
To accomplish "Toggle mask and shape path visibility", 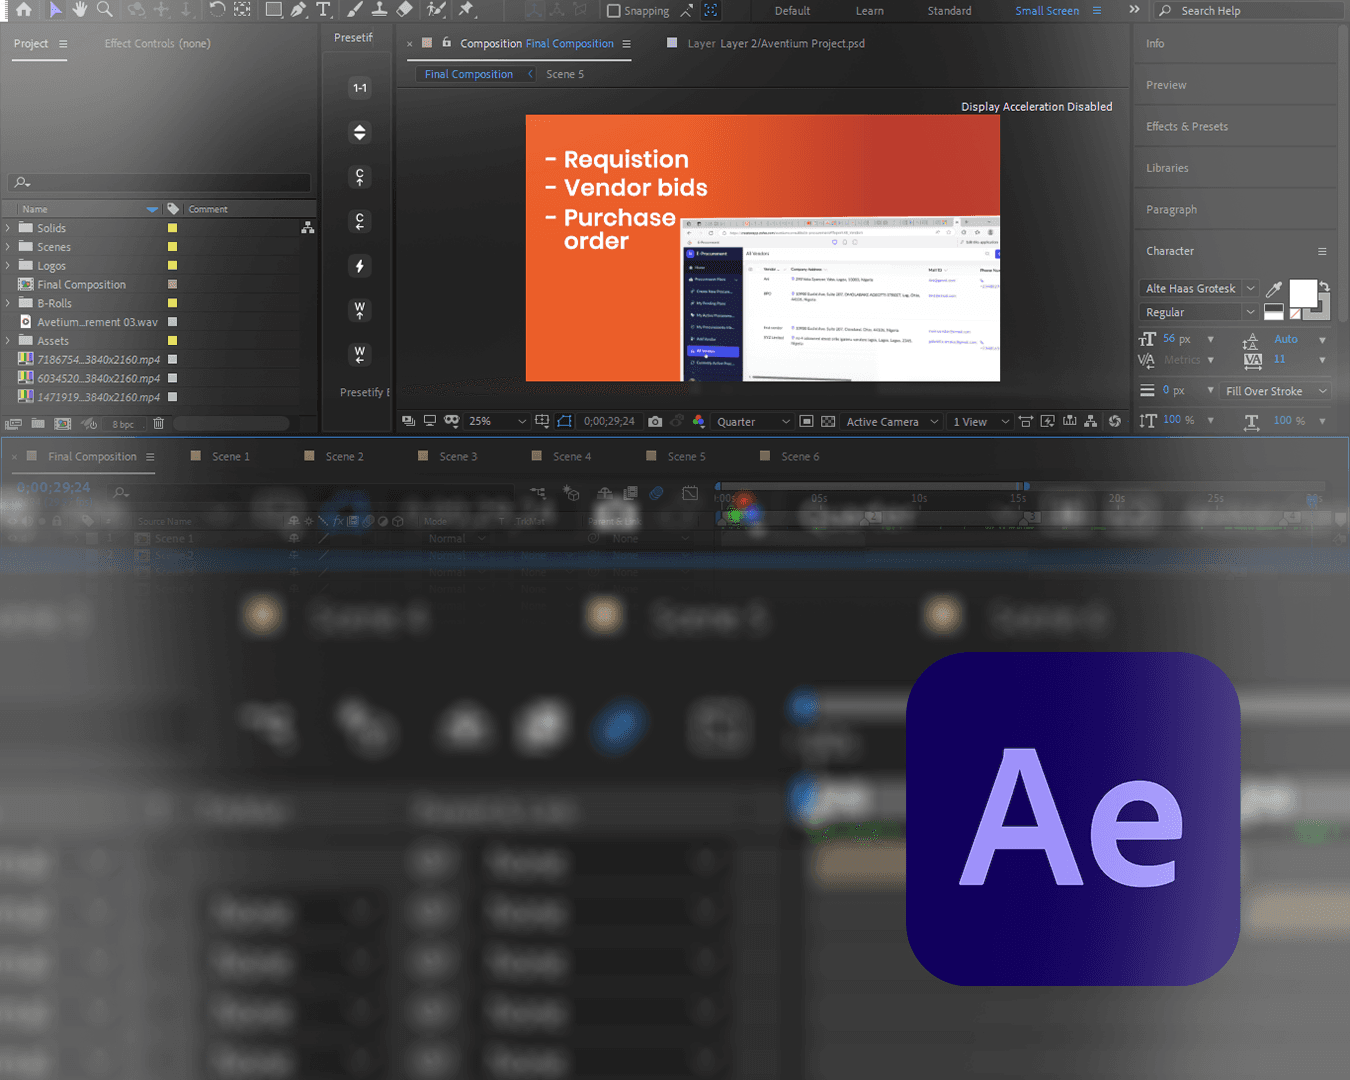I will pyautogui.click(x=564, y=421).
